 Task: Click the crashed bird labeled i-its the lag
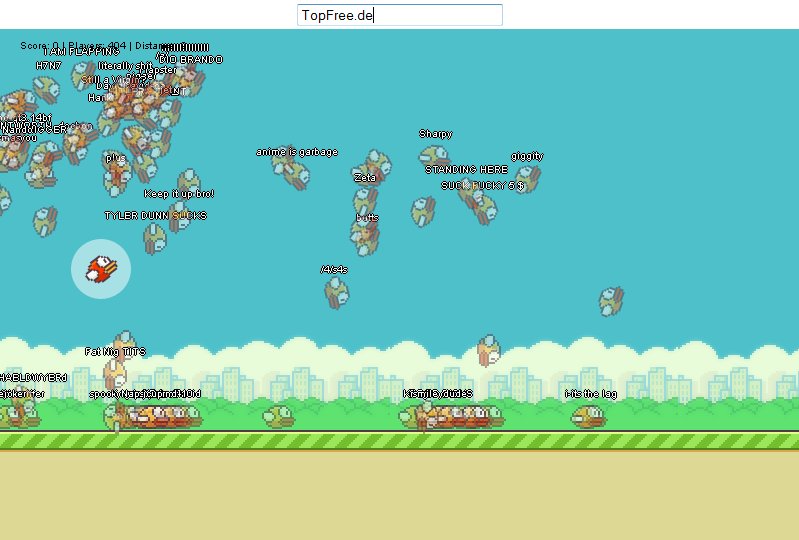589,415
